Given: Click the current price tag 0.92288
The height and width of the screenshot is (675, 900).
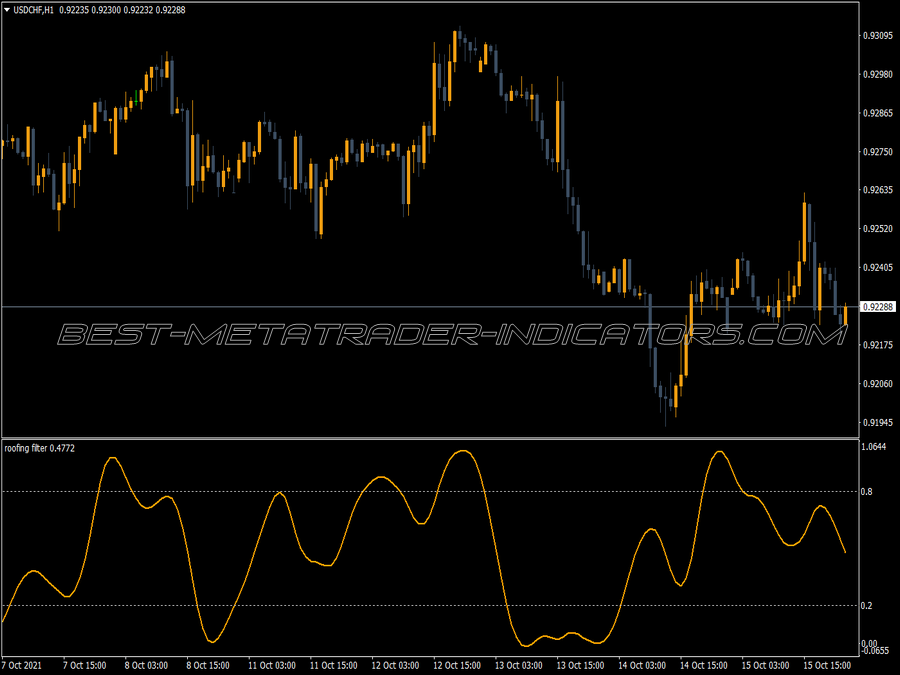Looking at the screenshot, I should coord(878,307).
